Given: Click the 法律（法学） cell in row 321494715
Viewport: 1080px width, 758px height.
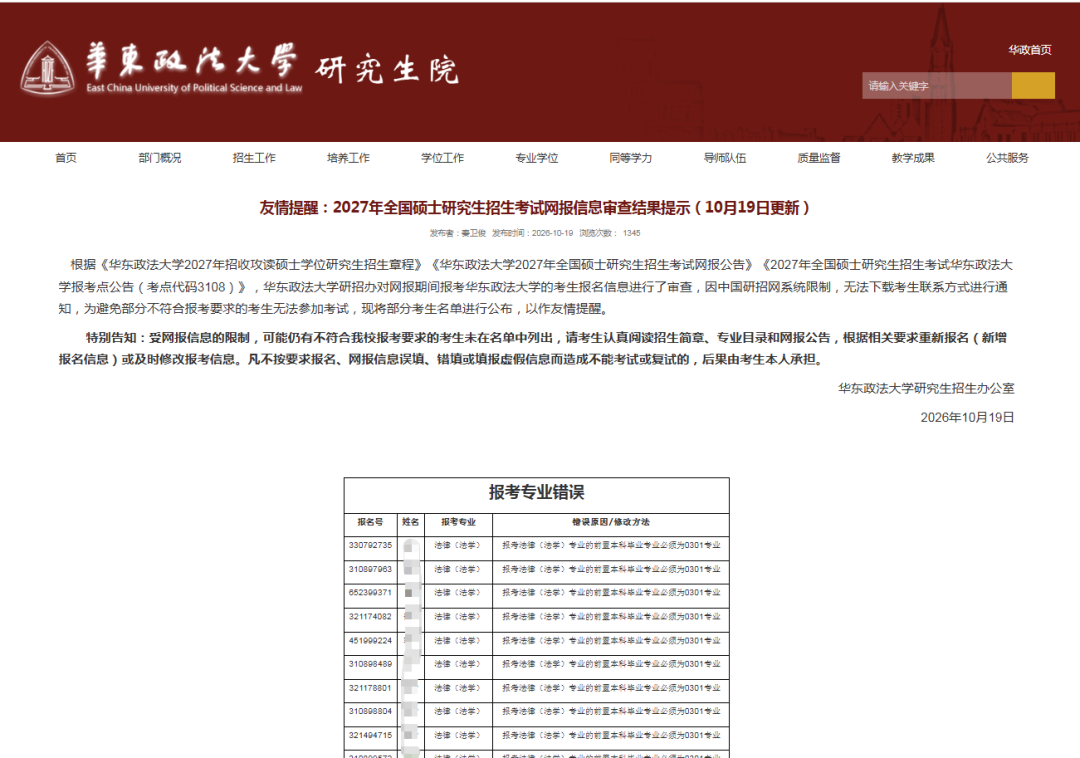Looking at the screenshot, I should click(457, 736).
